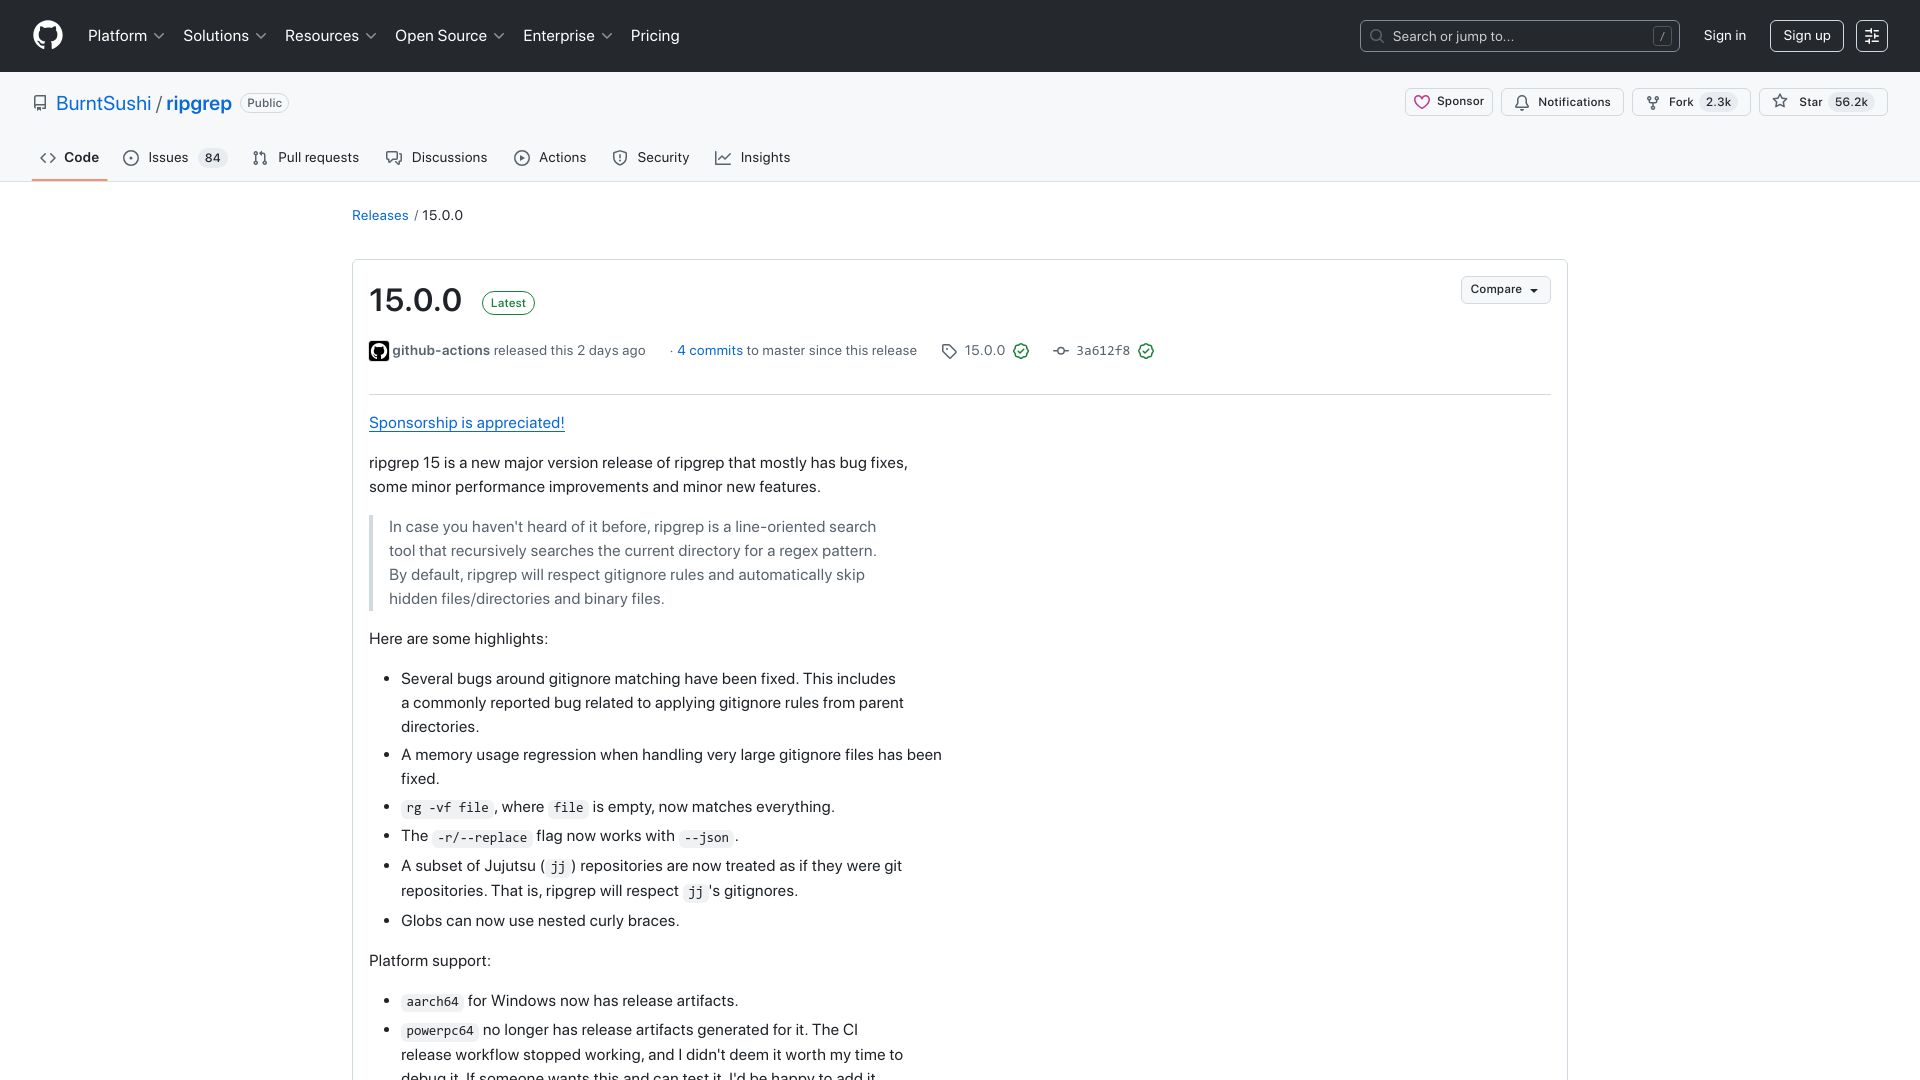Open the Compare dropdown
The image size is (1920, 1080).
[x=1505, y=290]
